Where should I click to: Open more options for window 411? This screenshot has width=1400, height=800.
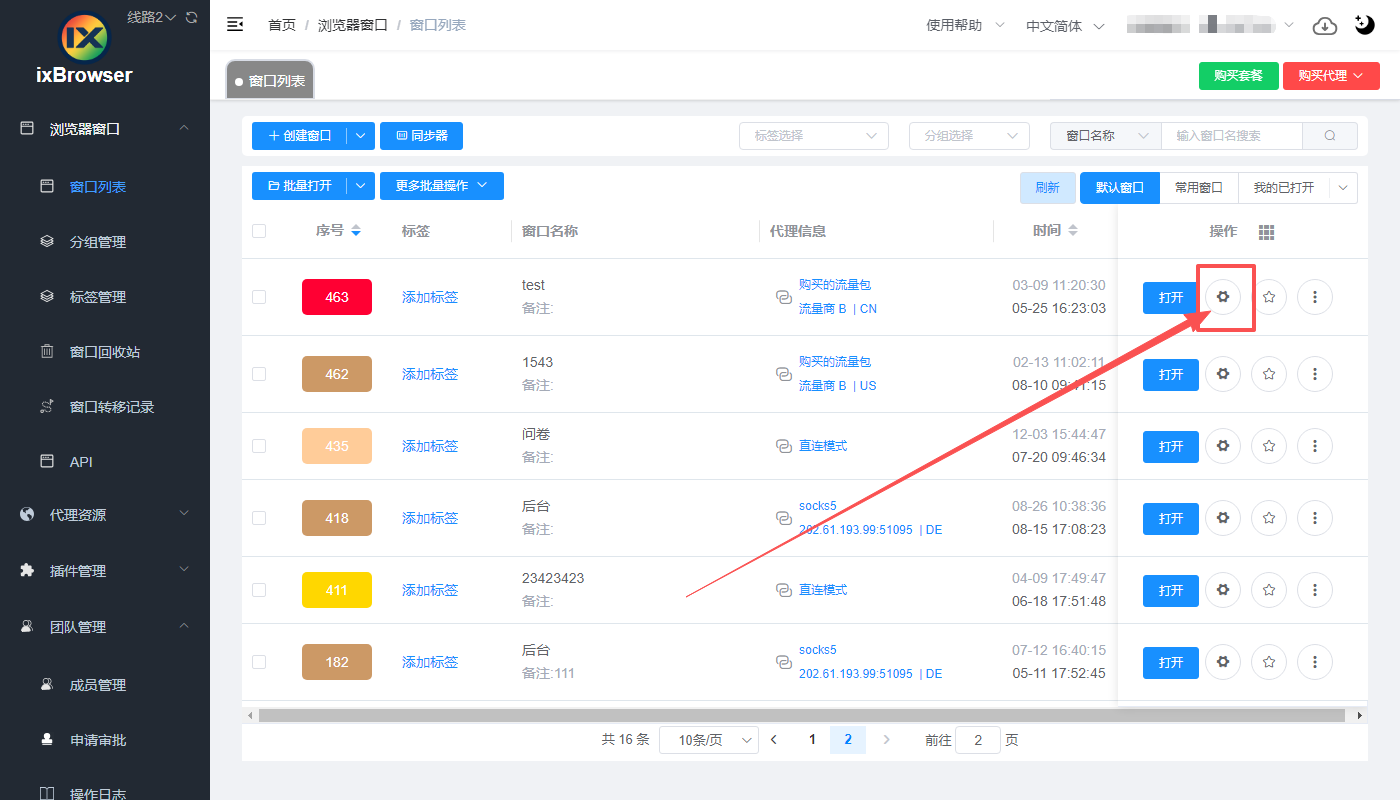tap(1315, 590)
